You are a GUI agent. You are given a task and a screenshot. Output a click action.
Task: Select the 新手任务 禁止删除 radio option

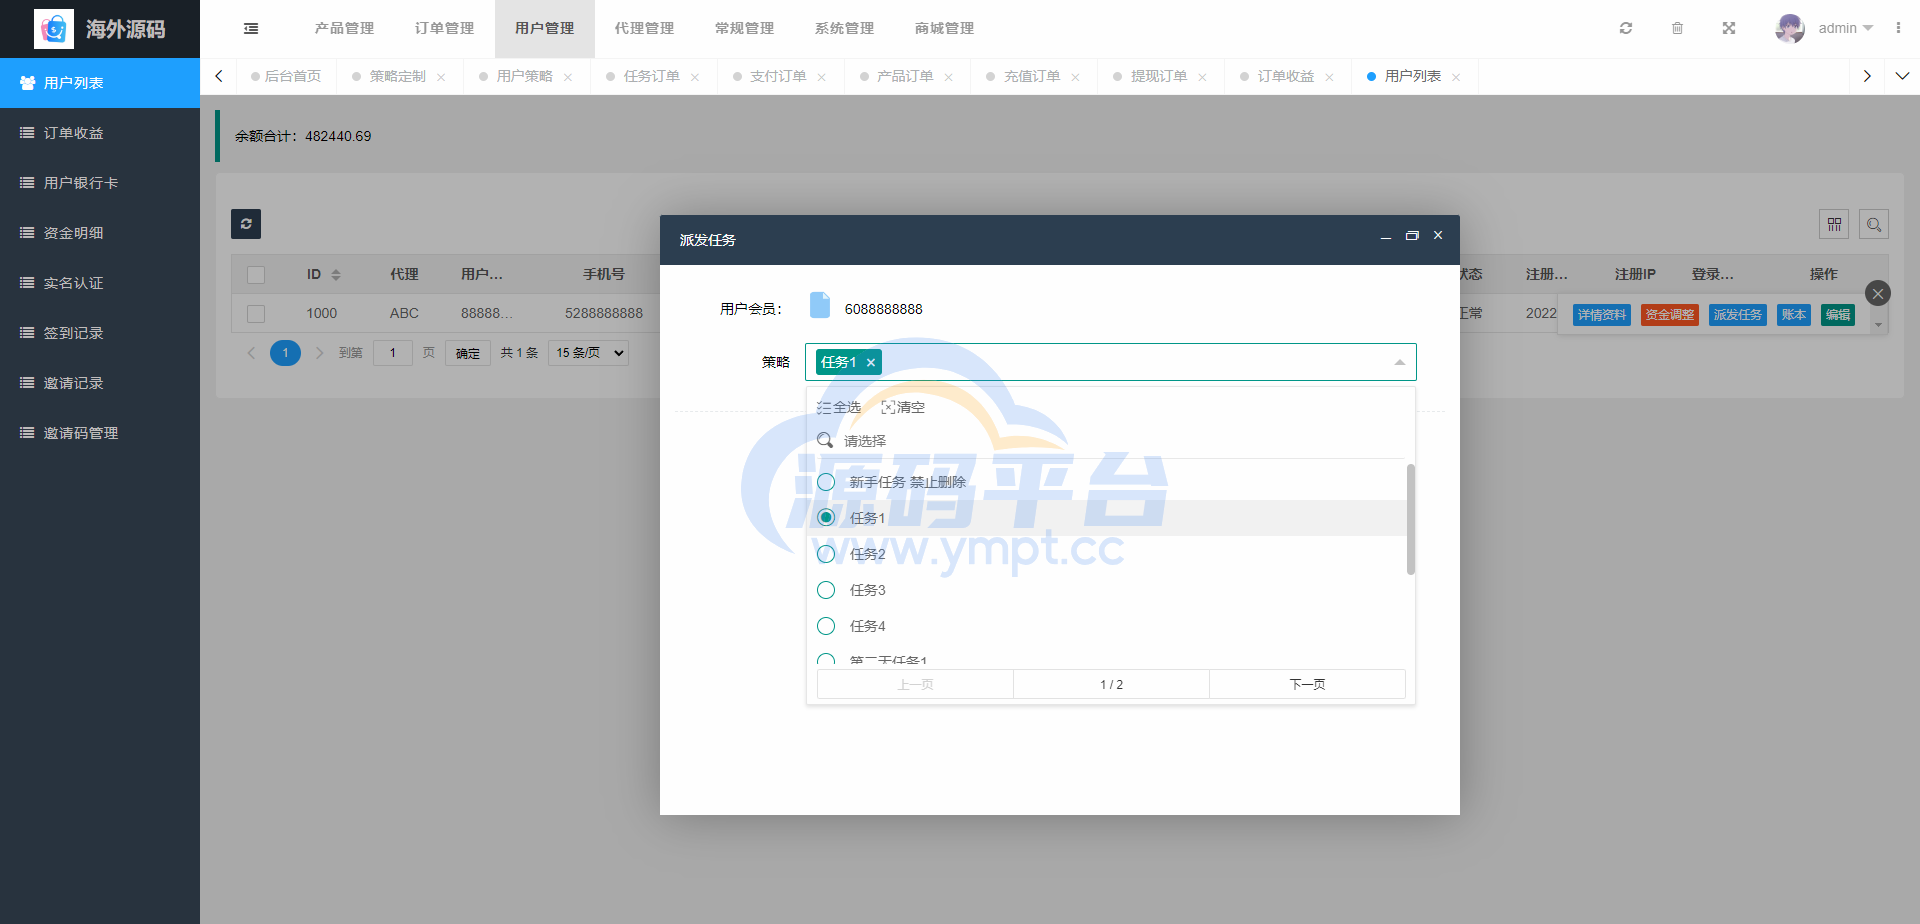tap(826, 482)
